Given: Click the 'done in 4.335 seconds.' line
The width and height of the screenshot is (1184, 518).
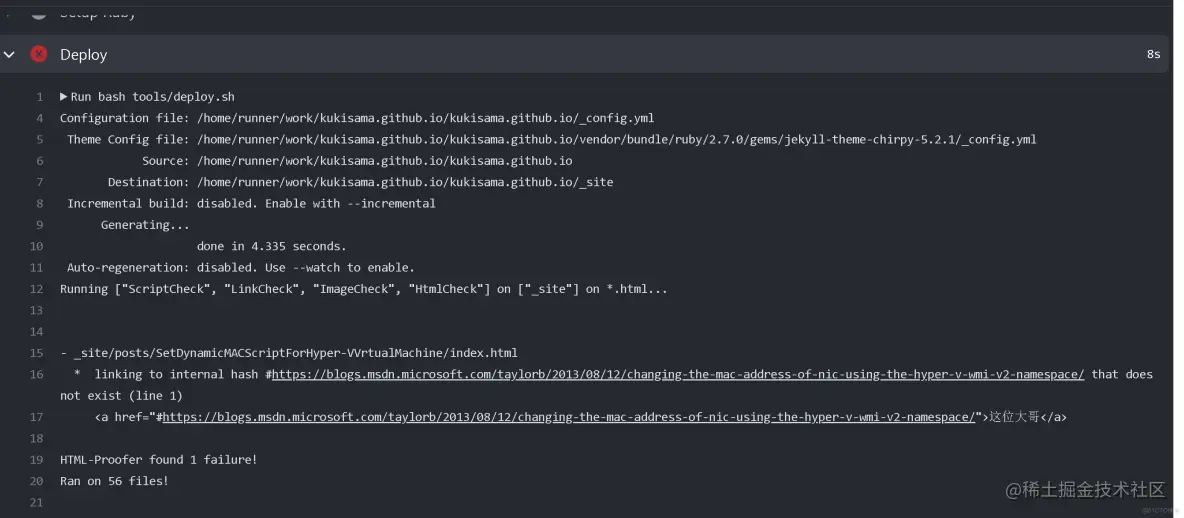Looking at the screenshot, I should pyautogui.click(x=272, y=246).
